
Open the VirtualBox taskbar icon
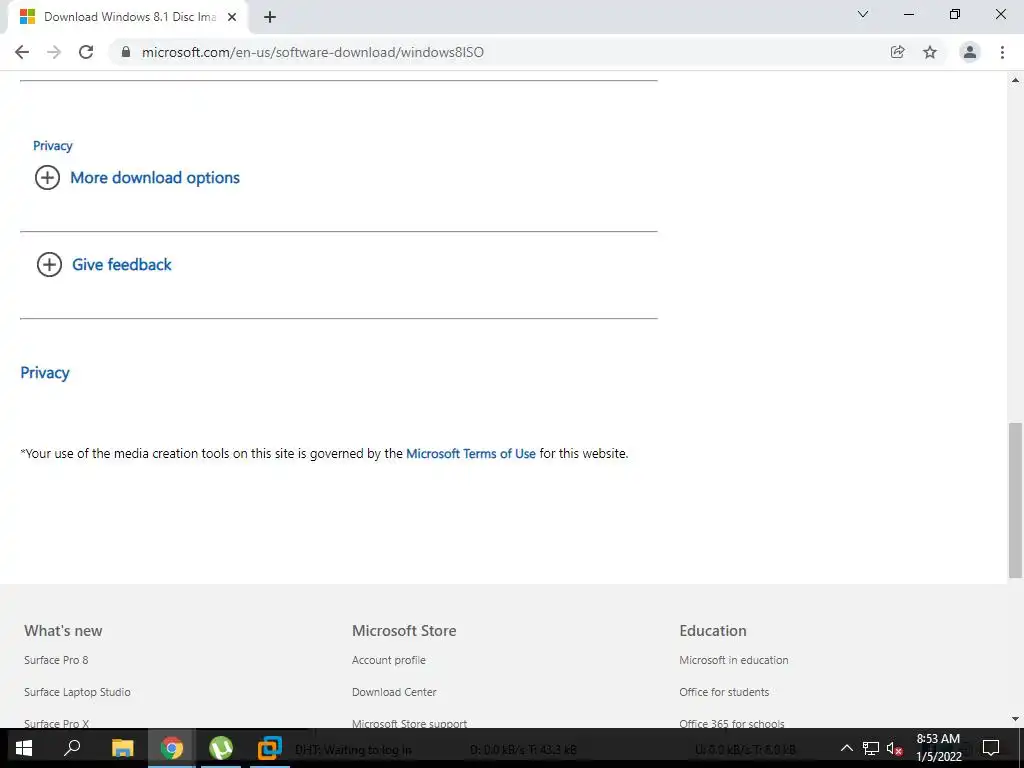[269, 748]
